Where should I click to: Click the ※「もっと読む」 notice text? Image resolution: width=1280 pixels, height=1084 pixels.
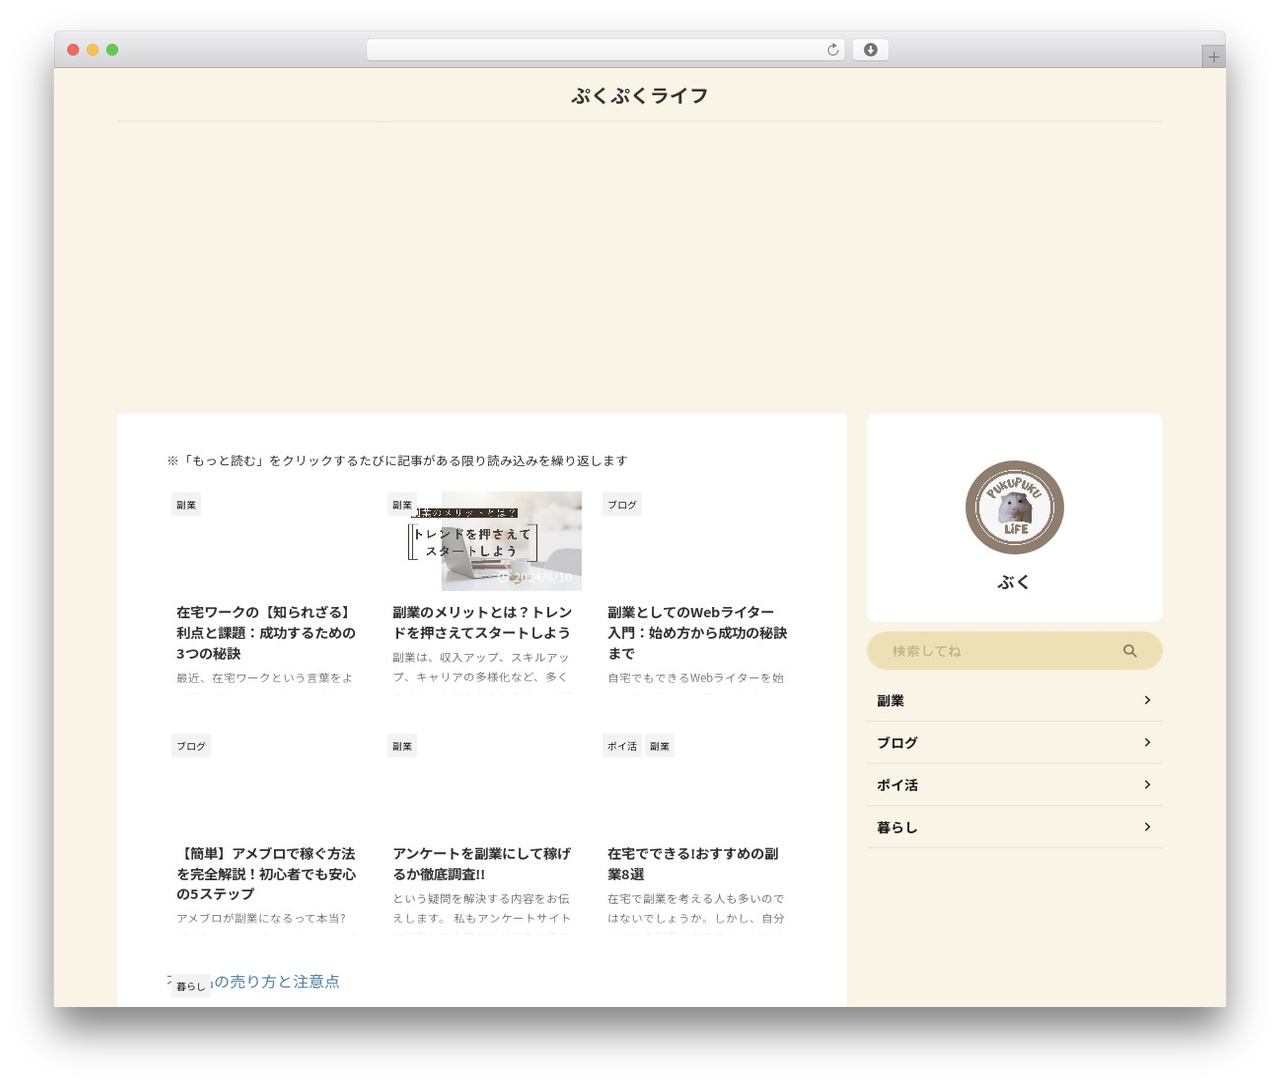[x=397, y=461]
